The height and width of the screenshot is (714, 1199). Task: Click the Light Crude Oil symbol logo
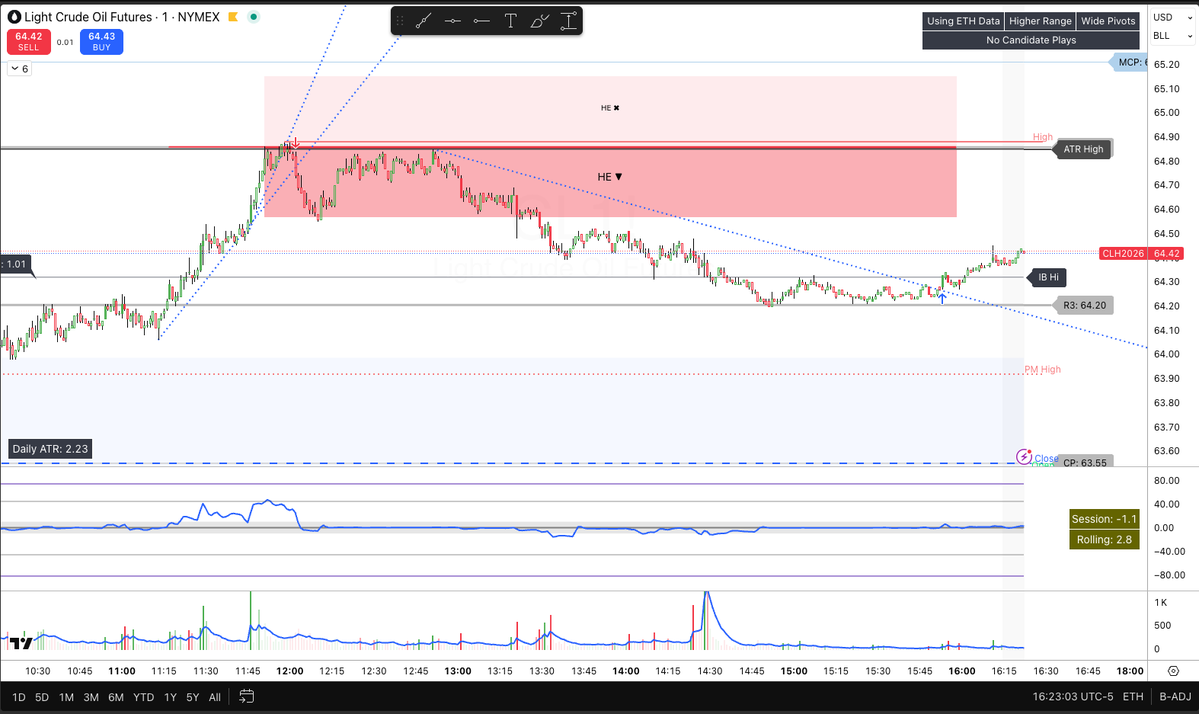[x=14, y=17]
